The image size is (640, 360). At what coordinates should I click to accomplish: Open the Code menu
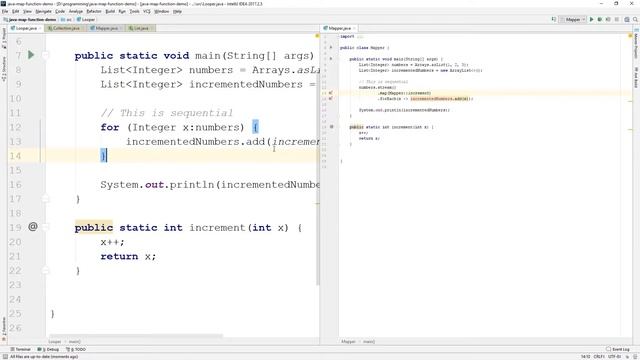point(60,11)
